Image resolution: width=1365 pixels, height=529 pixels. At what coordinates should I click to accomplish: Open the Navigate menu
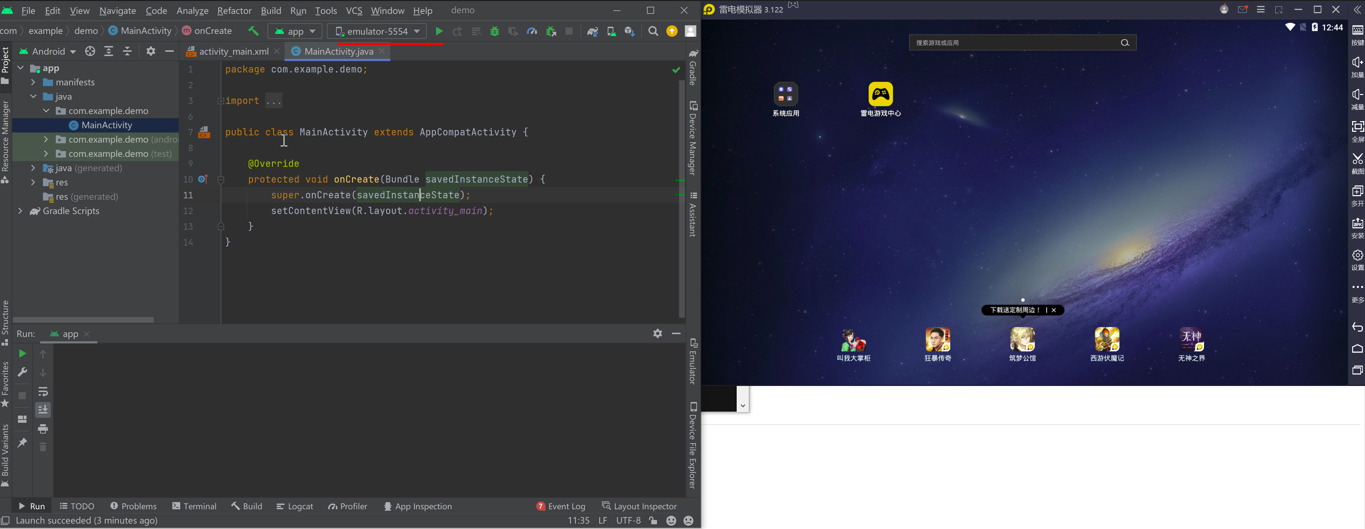tap(117, 11)
